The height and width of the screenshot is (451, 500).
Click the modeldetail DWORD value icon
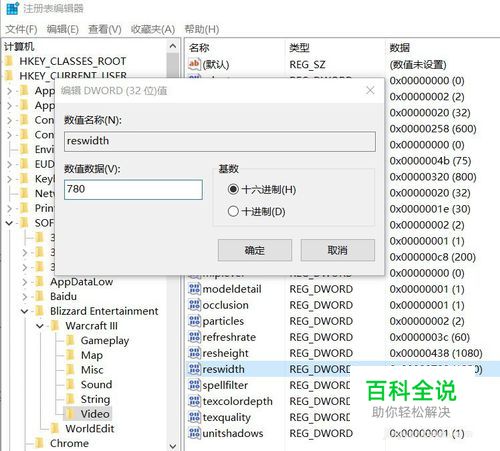pyautogui.click(x=194, y=289)
